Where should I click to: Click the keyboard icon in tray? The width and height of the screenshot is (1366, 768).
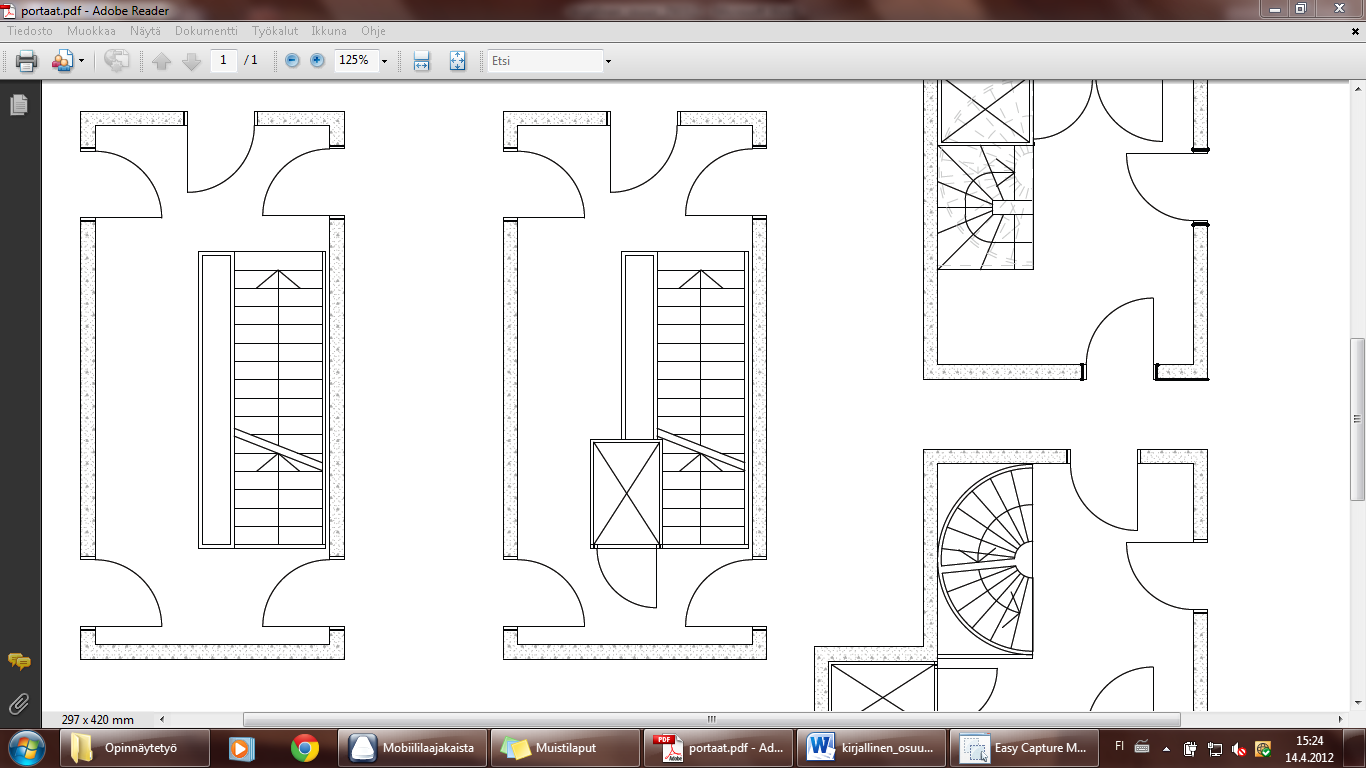point(1142,747)
